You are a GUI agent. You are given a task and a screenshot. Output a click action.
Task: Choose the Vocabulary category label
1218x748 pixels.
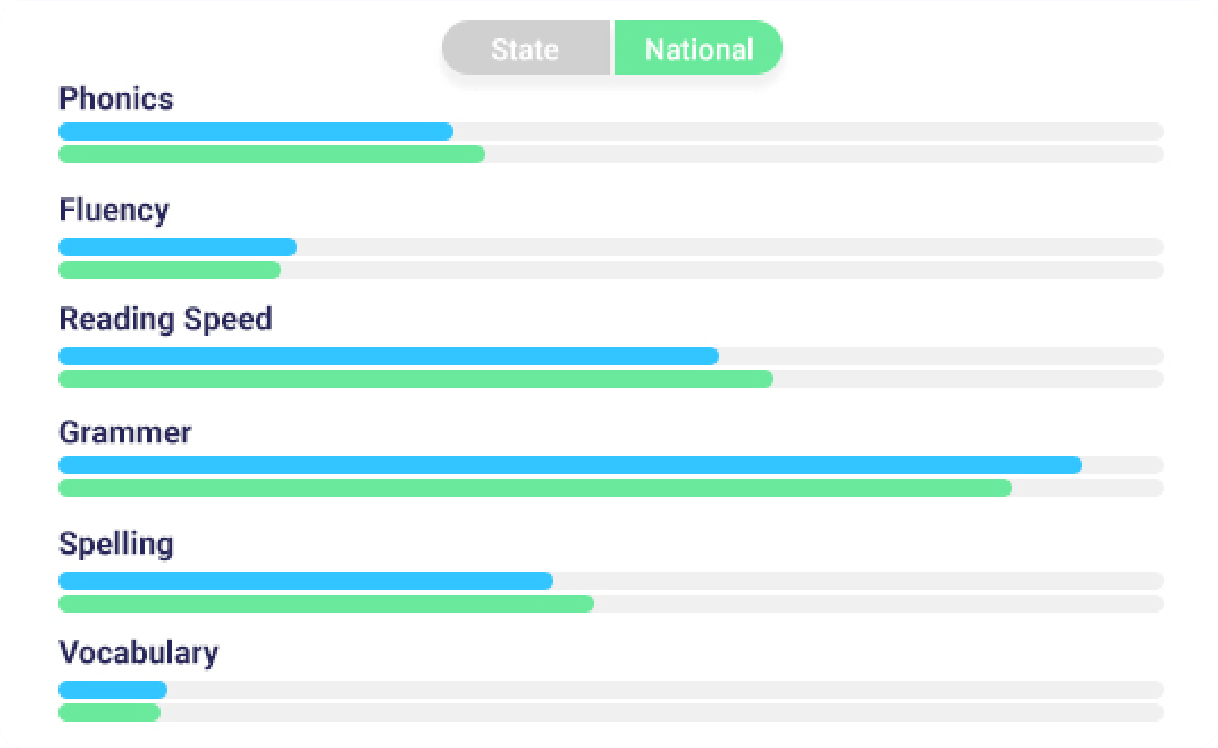tap(139, 653)
